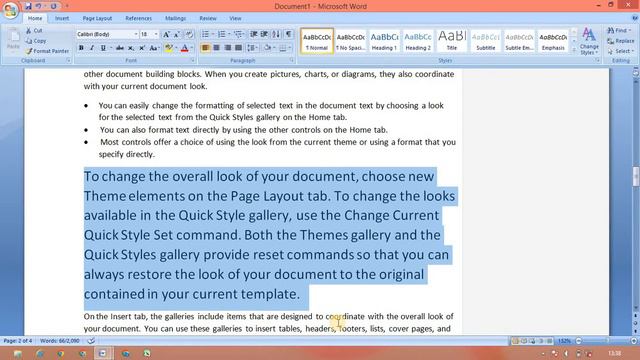Toggle Bold formatting
The width and height of the screenshot is (640, 360).
pyautogui.click(x=81, y=48)
